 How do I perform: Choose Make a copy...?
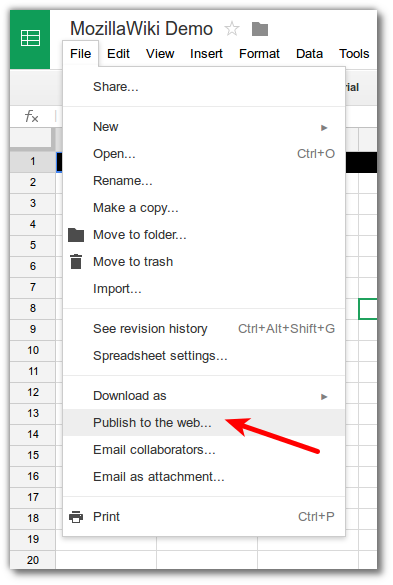point(204,208)
